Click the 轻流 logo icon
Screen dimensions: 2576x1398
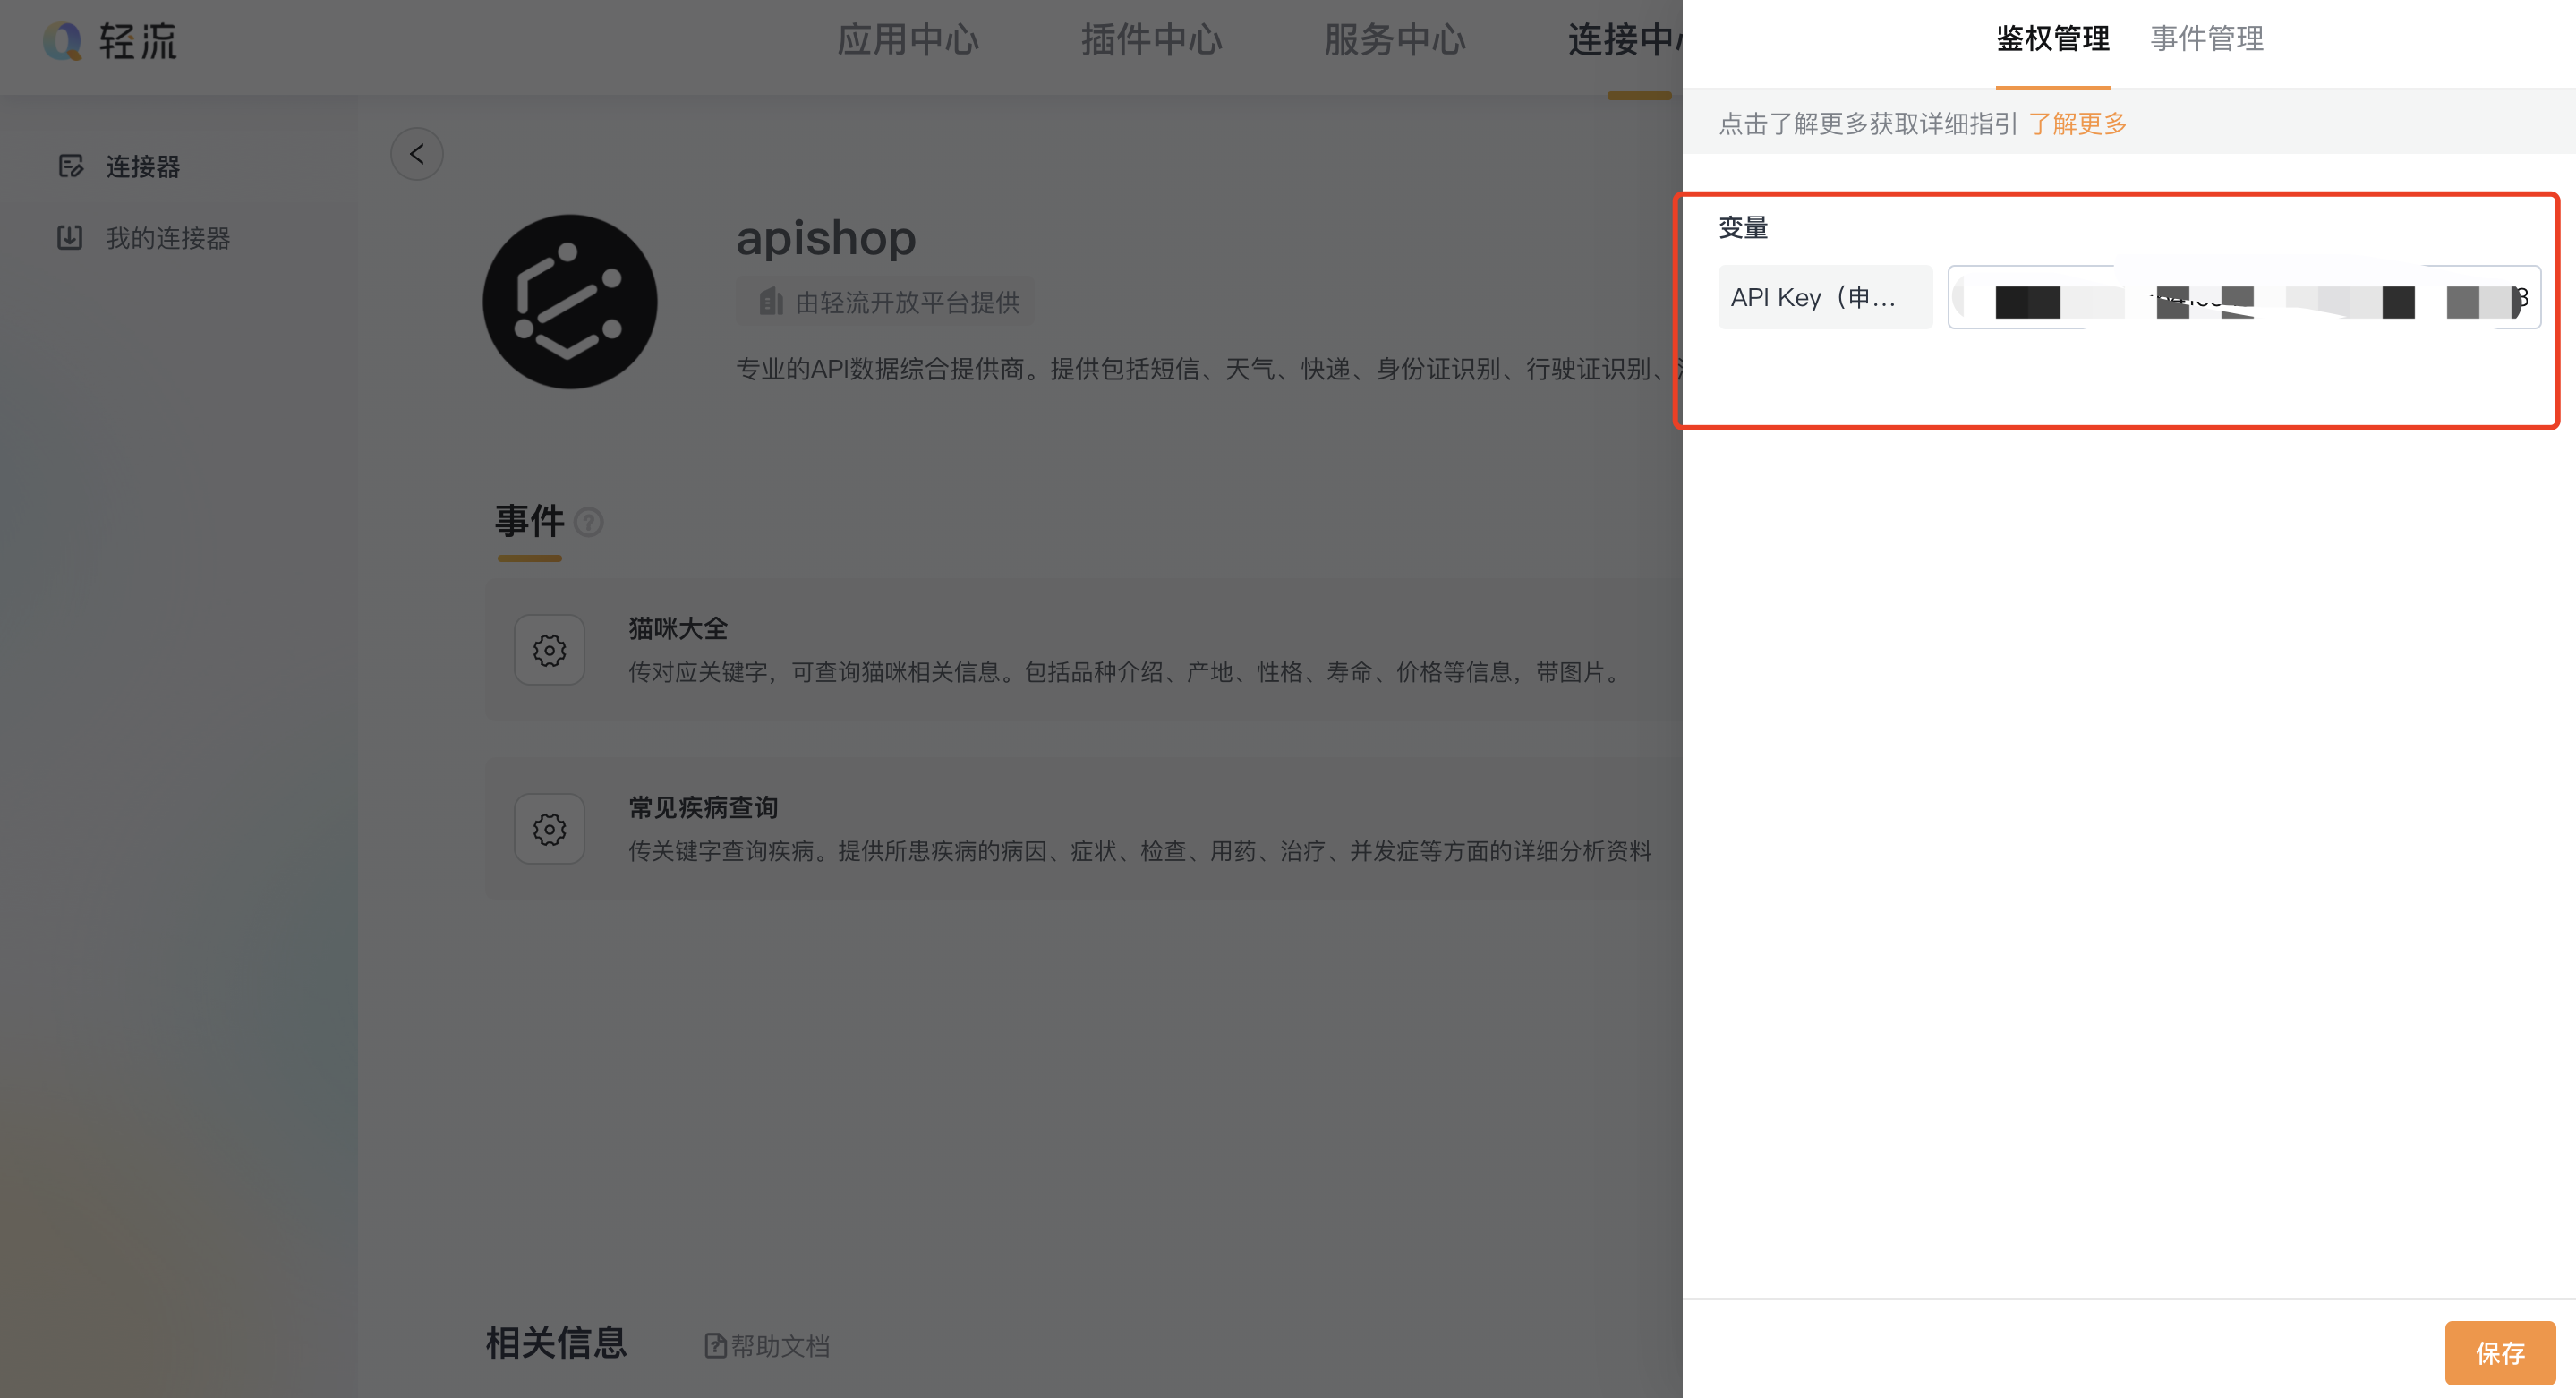pyautogui.click(x=62, y=41)
